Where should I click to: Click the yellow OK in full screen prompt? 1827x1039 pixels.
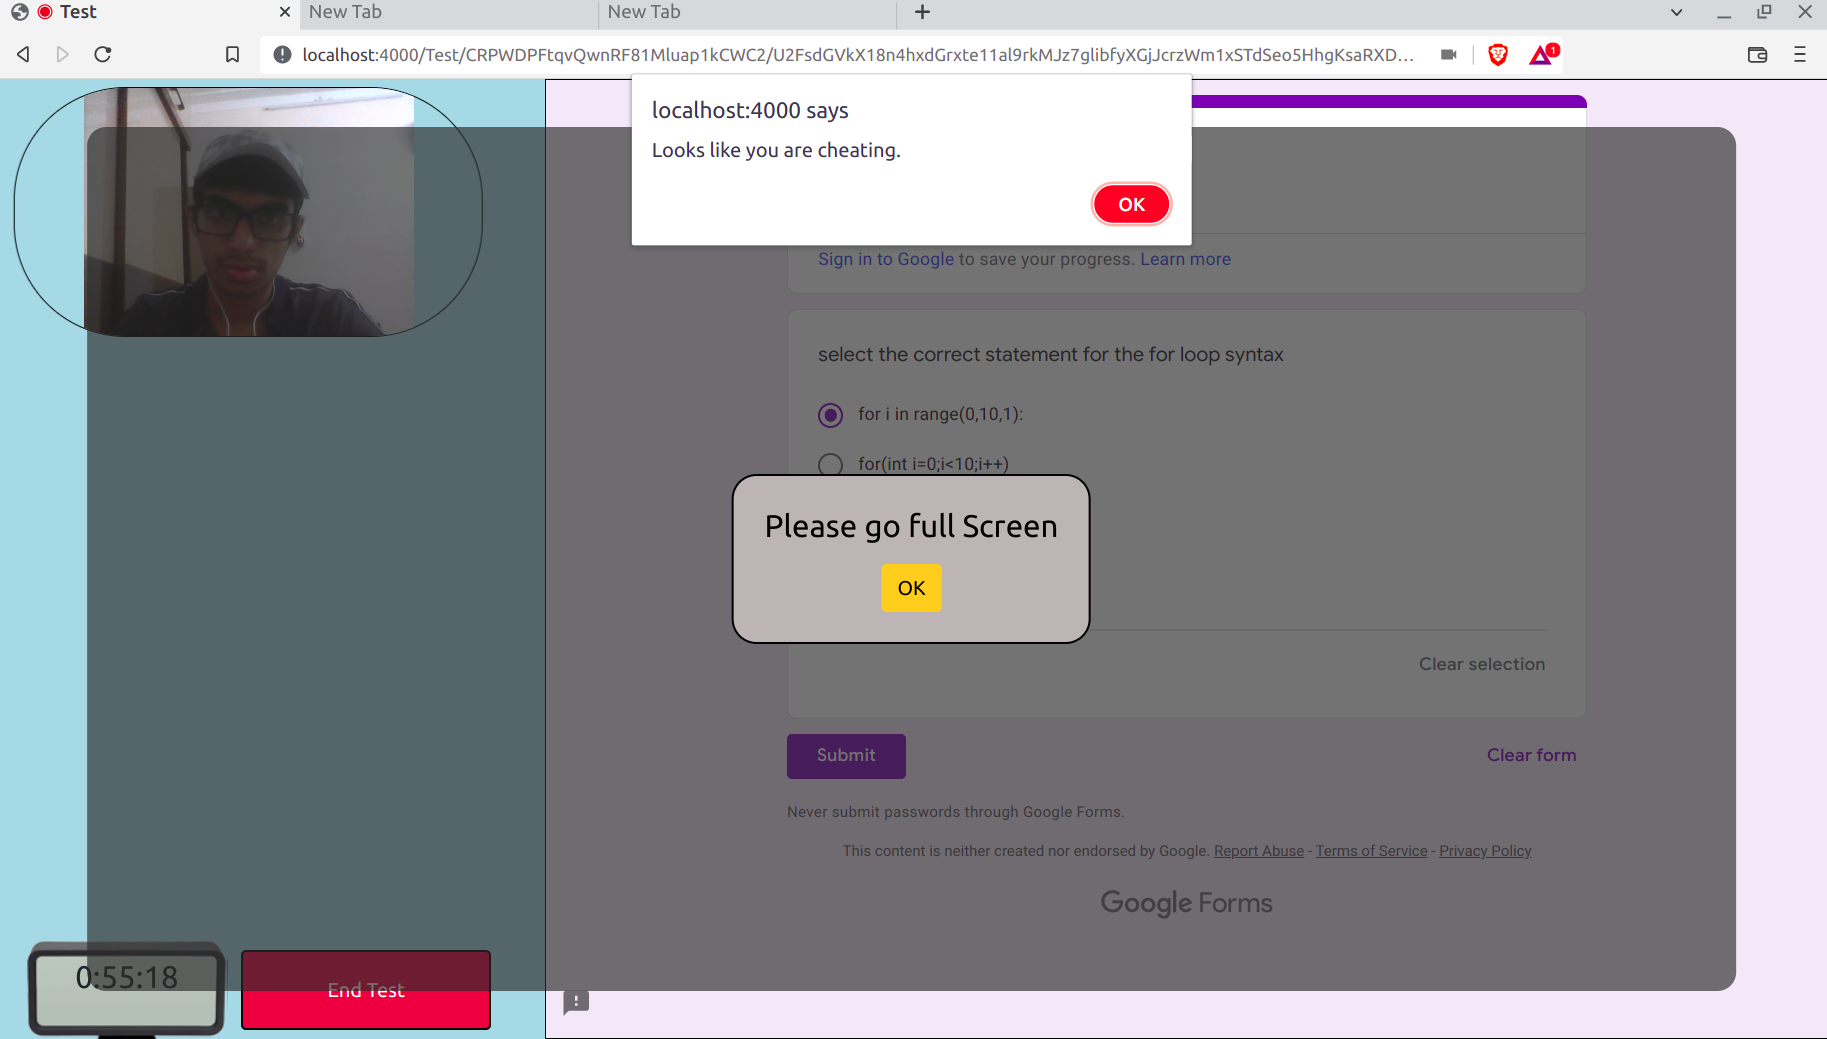click(911, 588)
